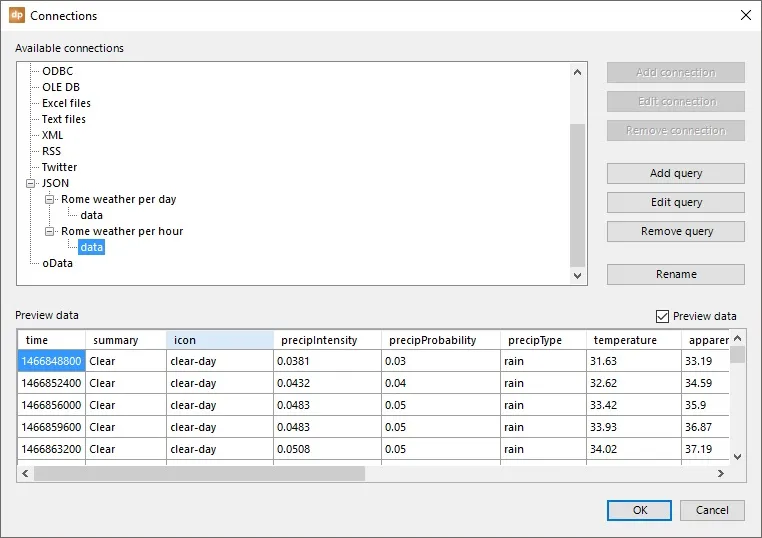Screen dimensions: 762x538
Task: Confirm the dialog with OK
Action: coord(639,510)
